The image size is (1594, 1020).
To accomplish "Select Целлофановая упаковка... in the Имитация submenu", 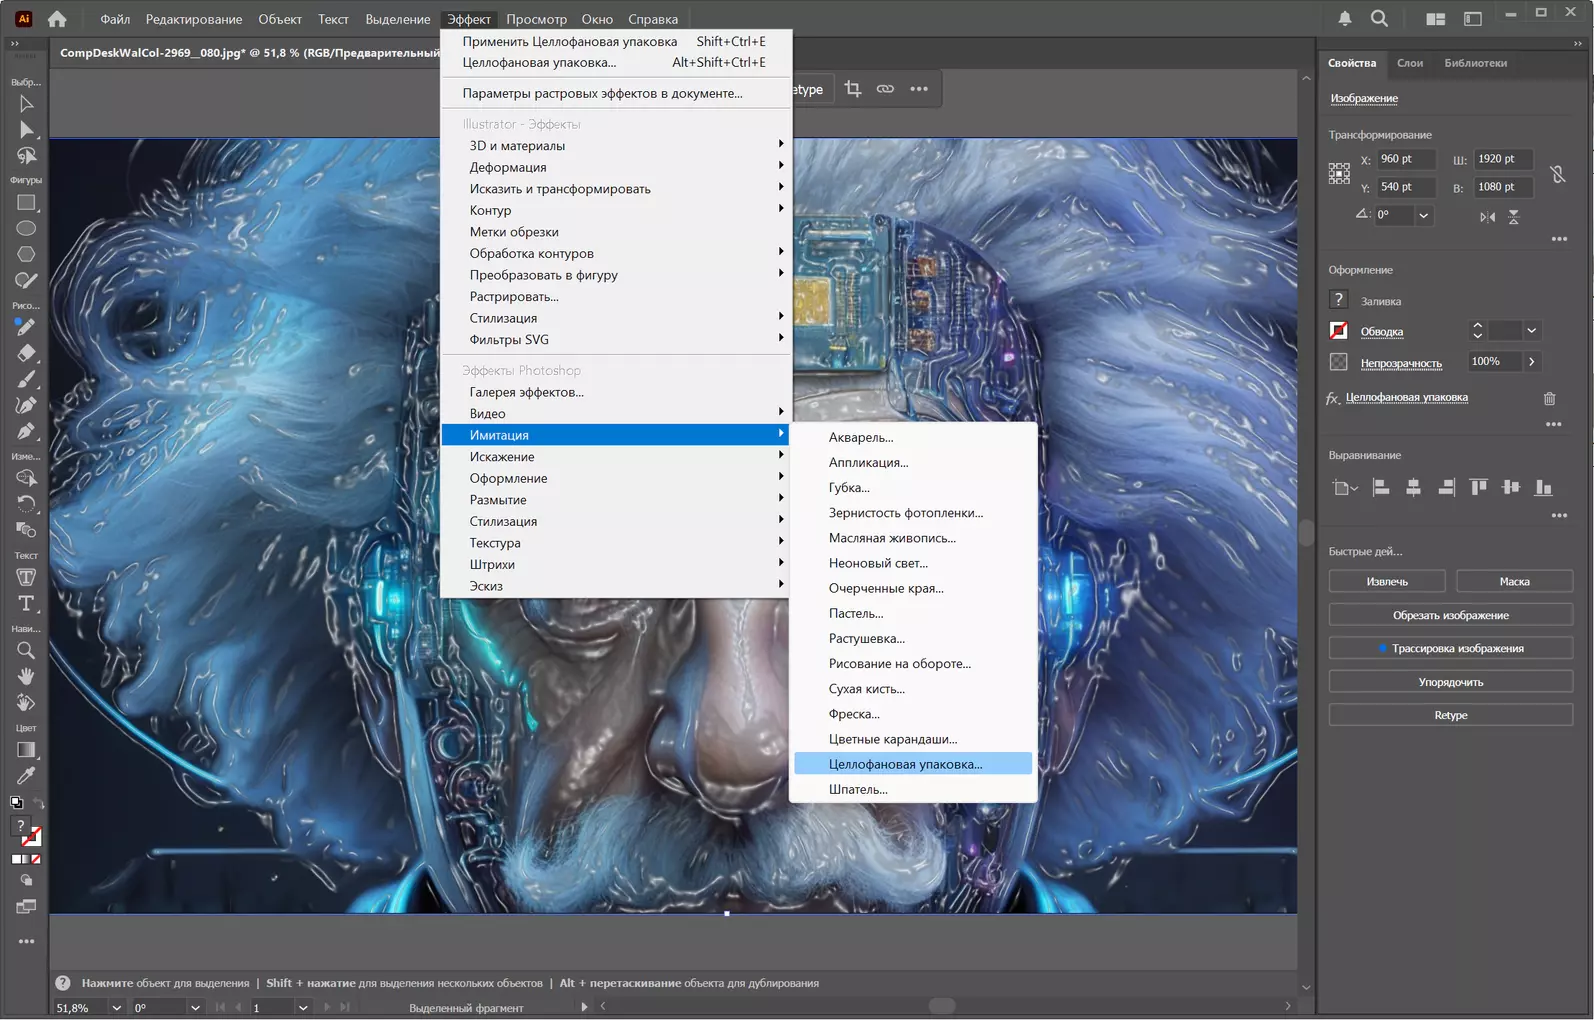I will pyautogui.click(x=913, y=764).
